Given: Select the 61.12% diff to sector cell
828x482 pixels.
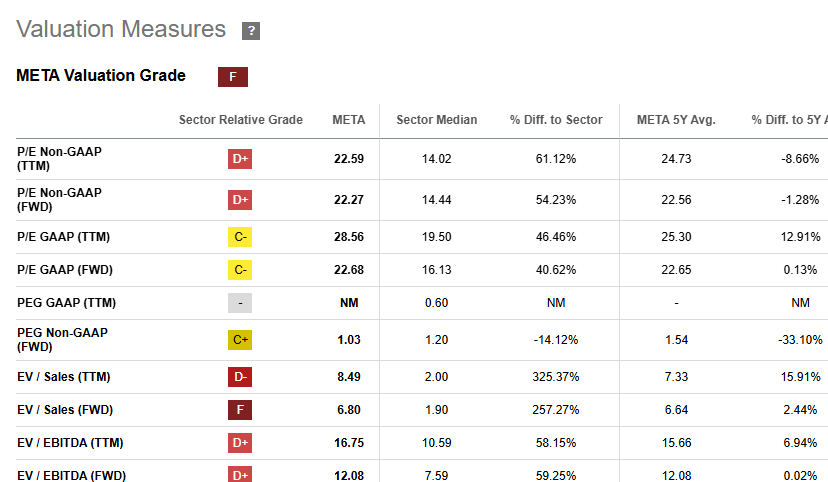Looking at the screenshot, I should [x=556, y=159].
